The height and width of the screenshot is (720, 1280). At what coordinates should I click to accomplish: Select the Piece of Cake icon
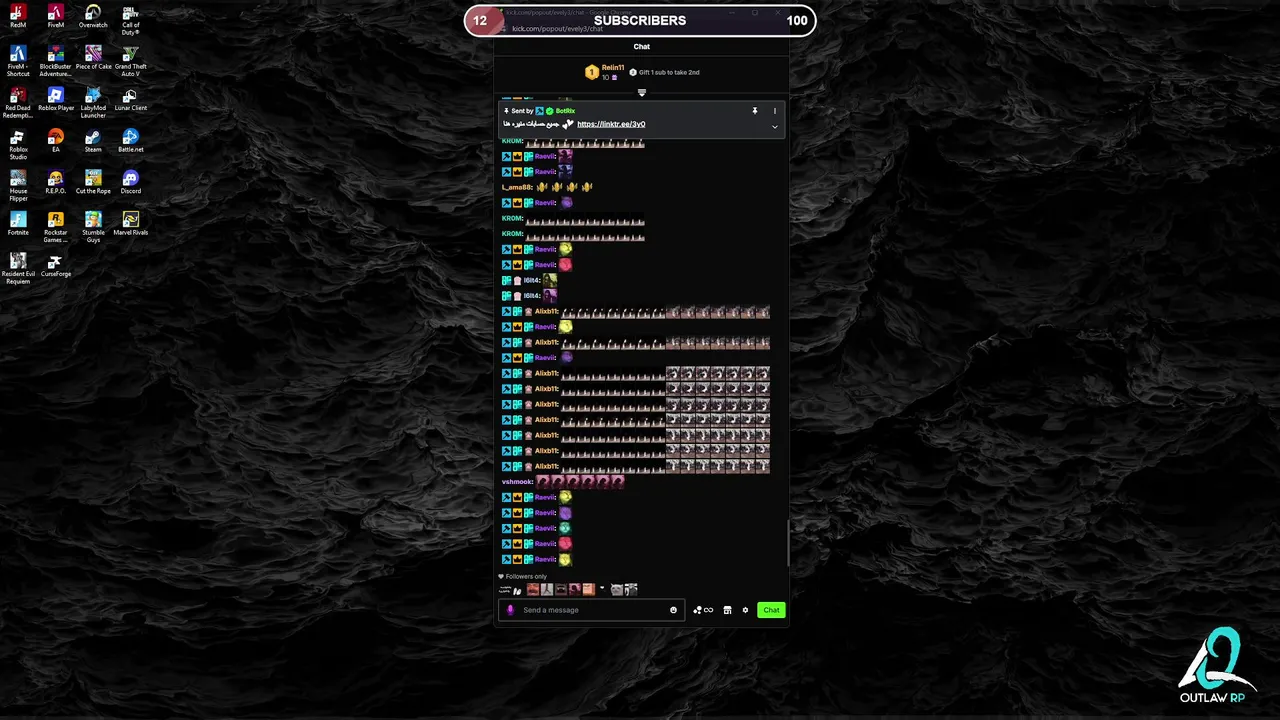pos(93,58)
